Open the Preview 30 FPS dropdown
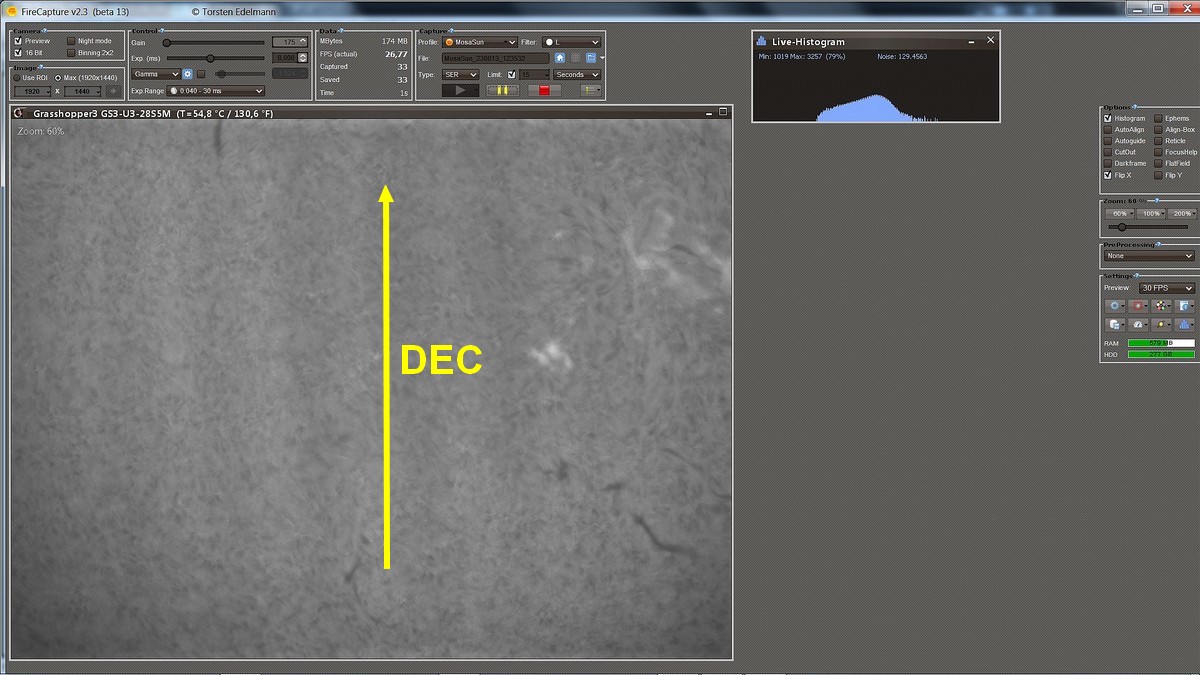Image resolution: width=1200 pixels, height=675 pixels. pos(1167,288)
